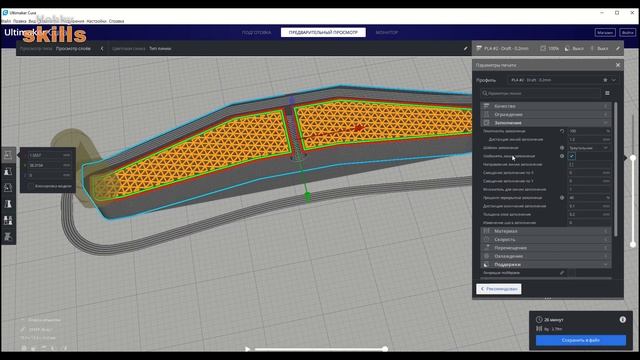Click the pencil icon on the view bar
Screen dimensions: 640x360
[x=465, y=48]
